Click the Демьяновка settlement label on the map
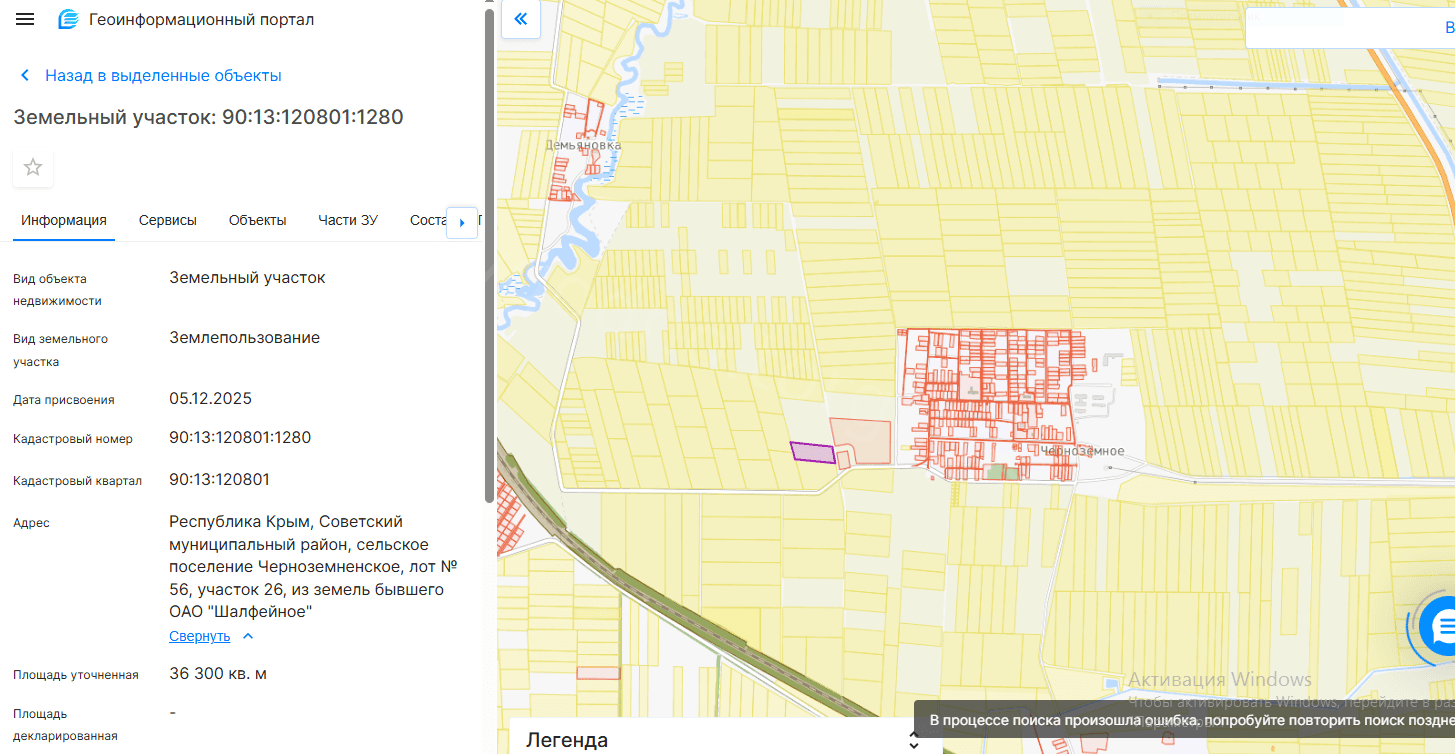The height and width of the screenshot is (754, 1455). [x=583, y=145]
